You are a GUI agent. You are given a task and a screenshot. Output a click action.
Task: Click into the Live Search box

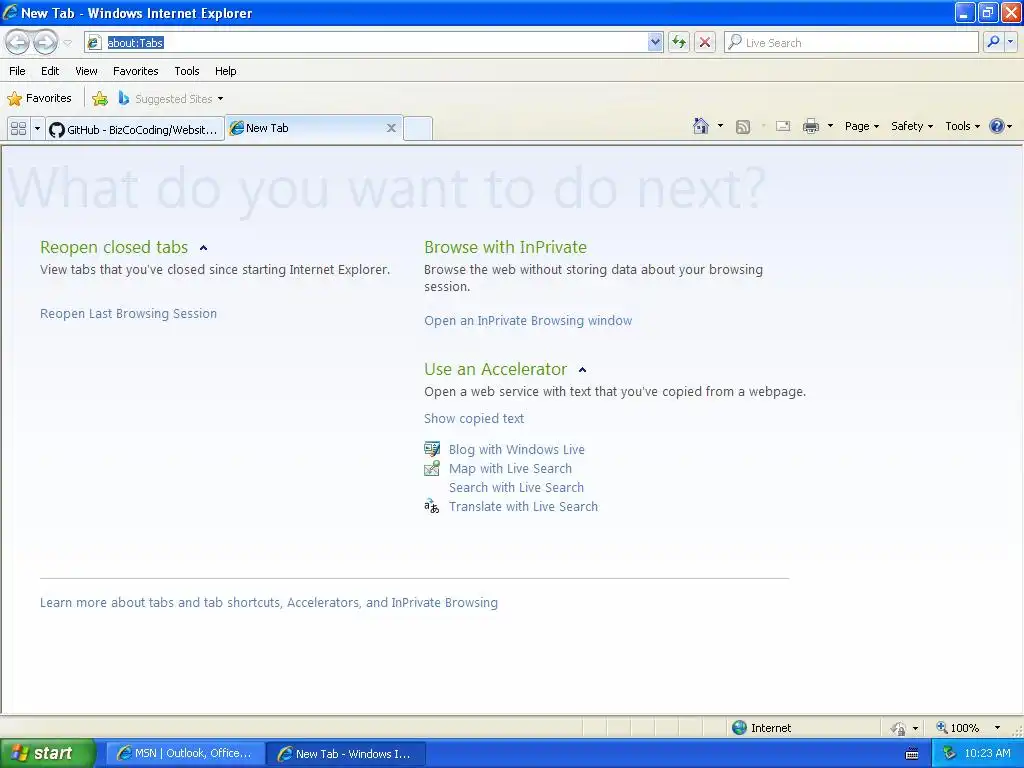[851, 42]
